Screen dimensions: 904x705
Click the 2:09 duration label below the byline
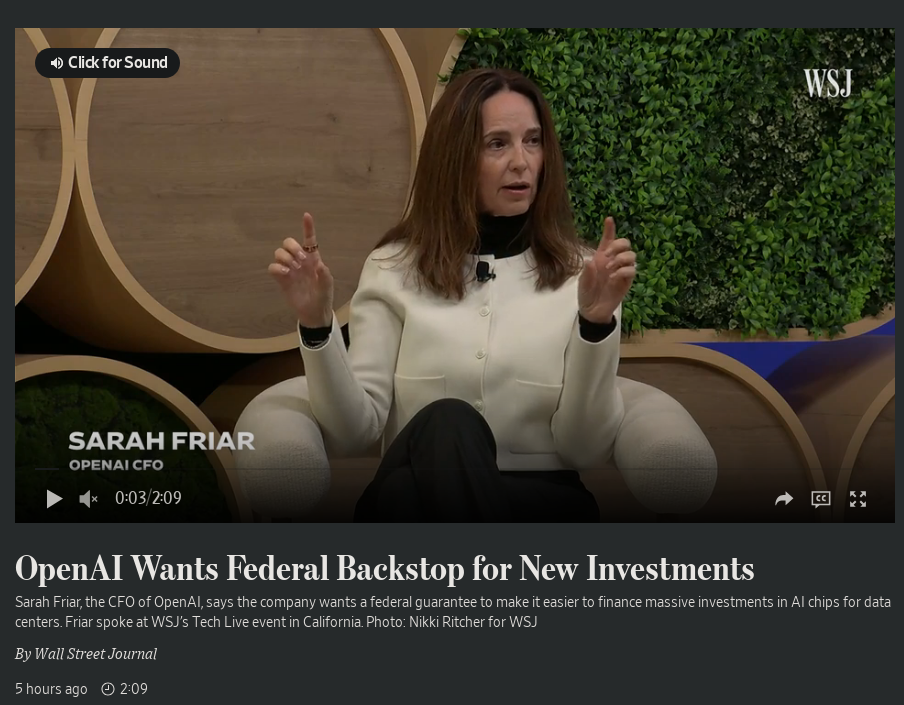click(x=134, y=689)
